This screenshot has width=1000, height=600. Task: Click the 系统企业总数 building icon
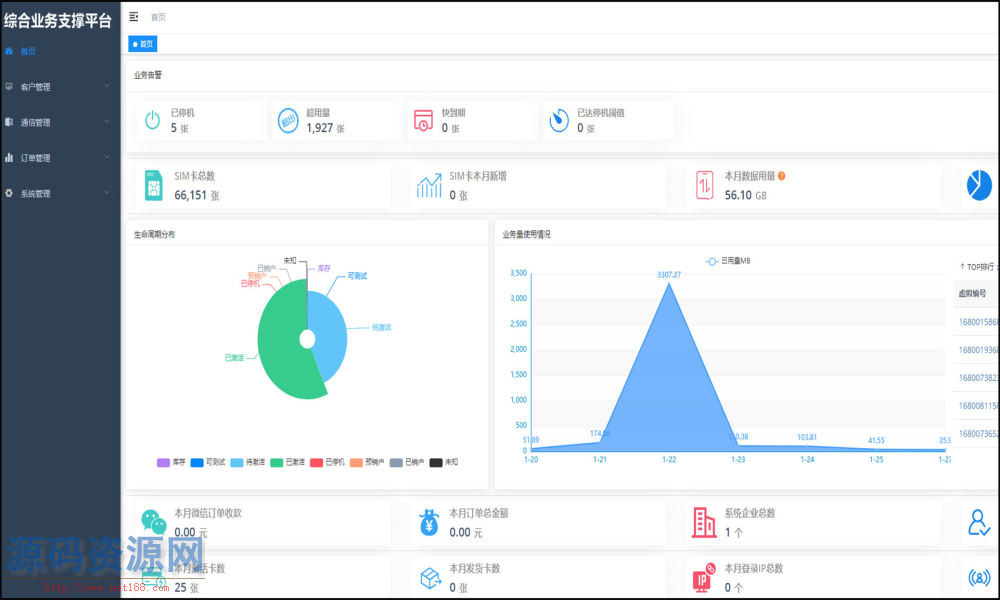[705, 521]
